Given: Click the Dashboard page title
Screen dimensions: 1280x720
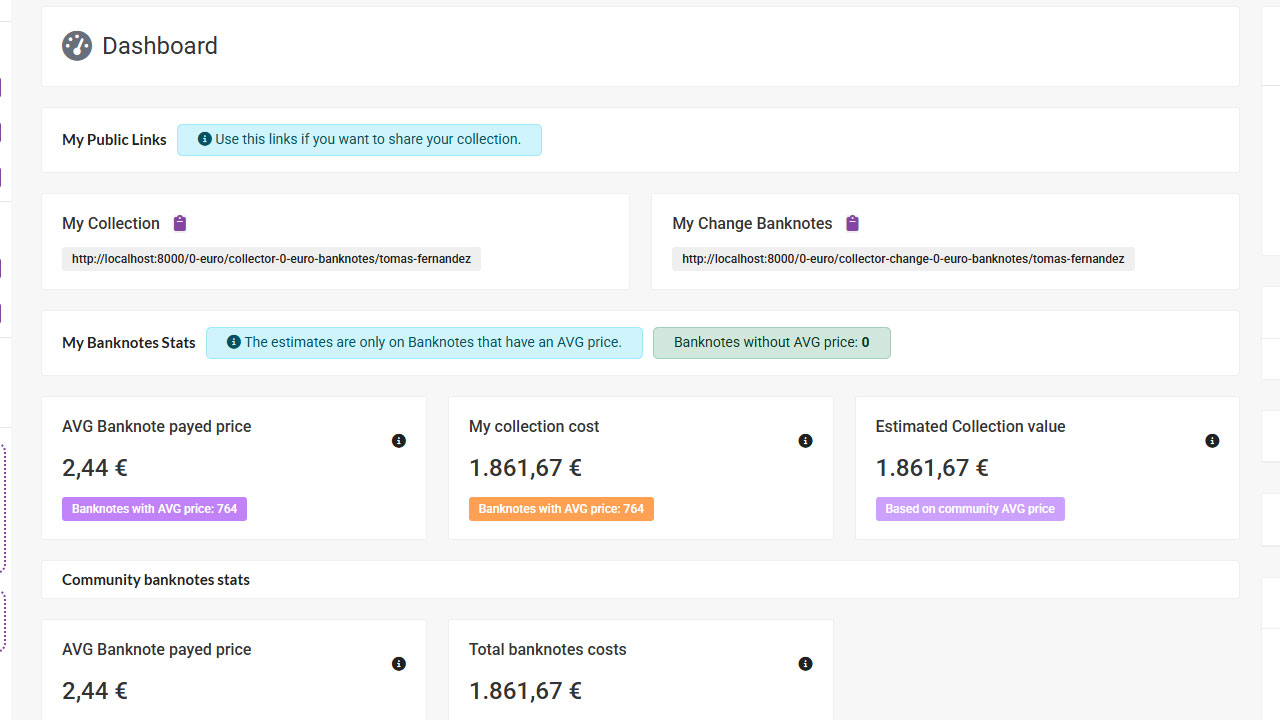Looking at the screenshot, I should tap(160, 46).
